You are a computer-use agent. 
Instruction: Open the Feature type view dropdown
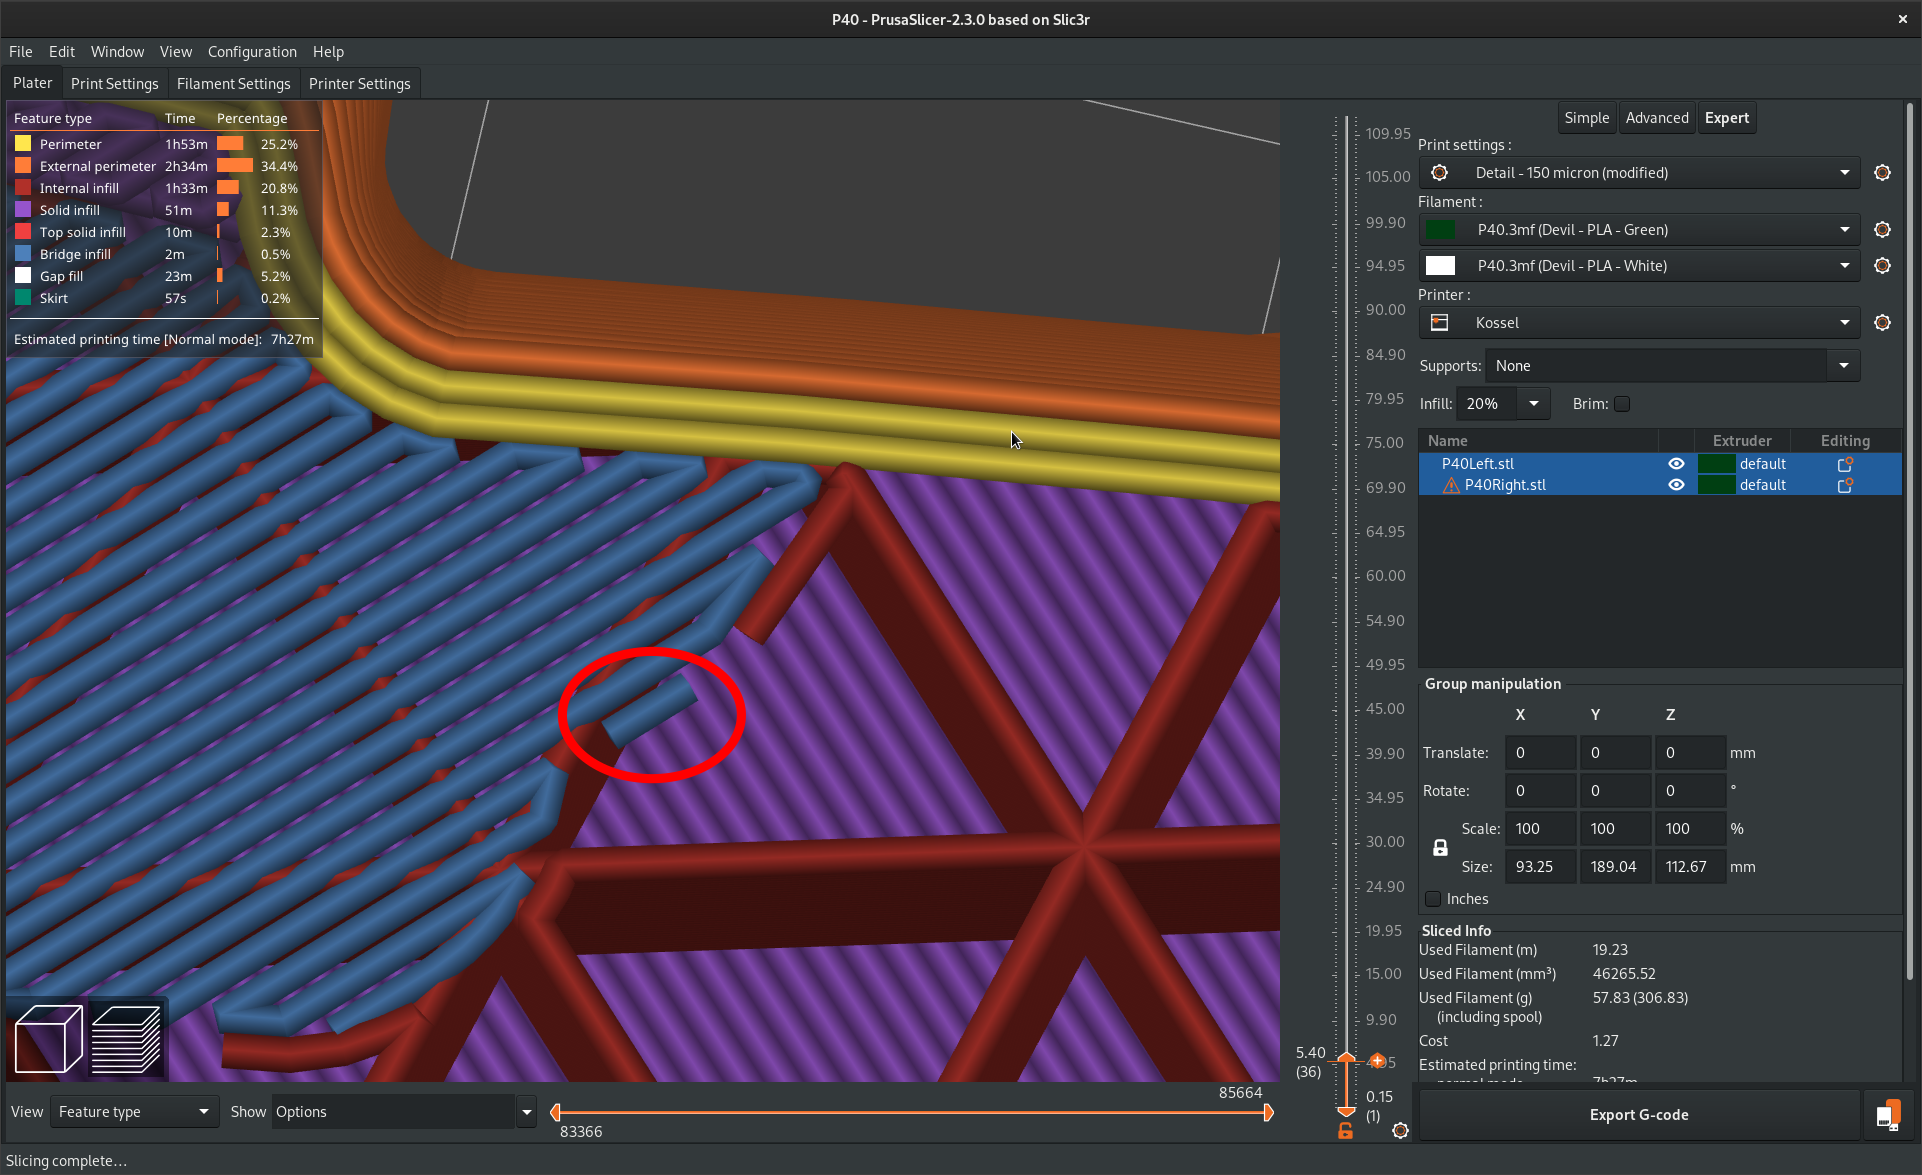(x=134, y=1112)
